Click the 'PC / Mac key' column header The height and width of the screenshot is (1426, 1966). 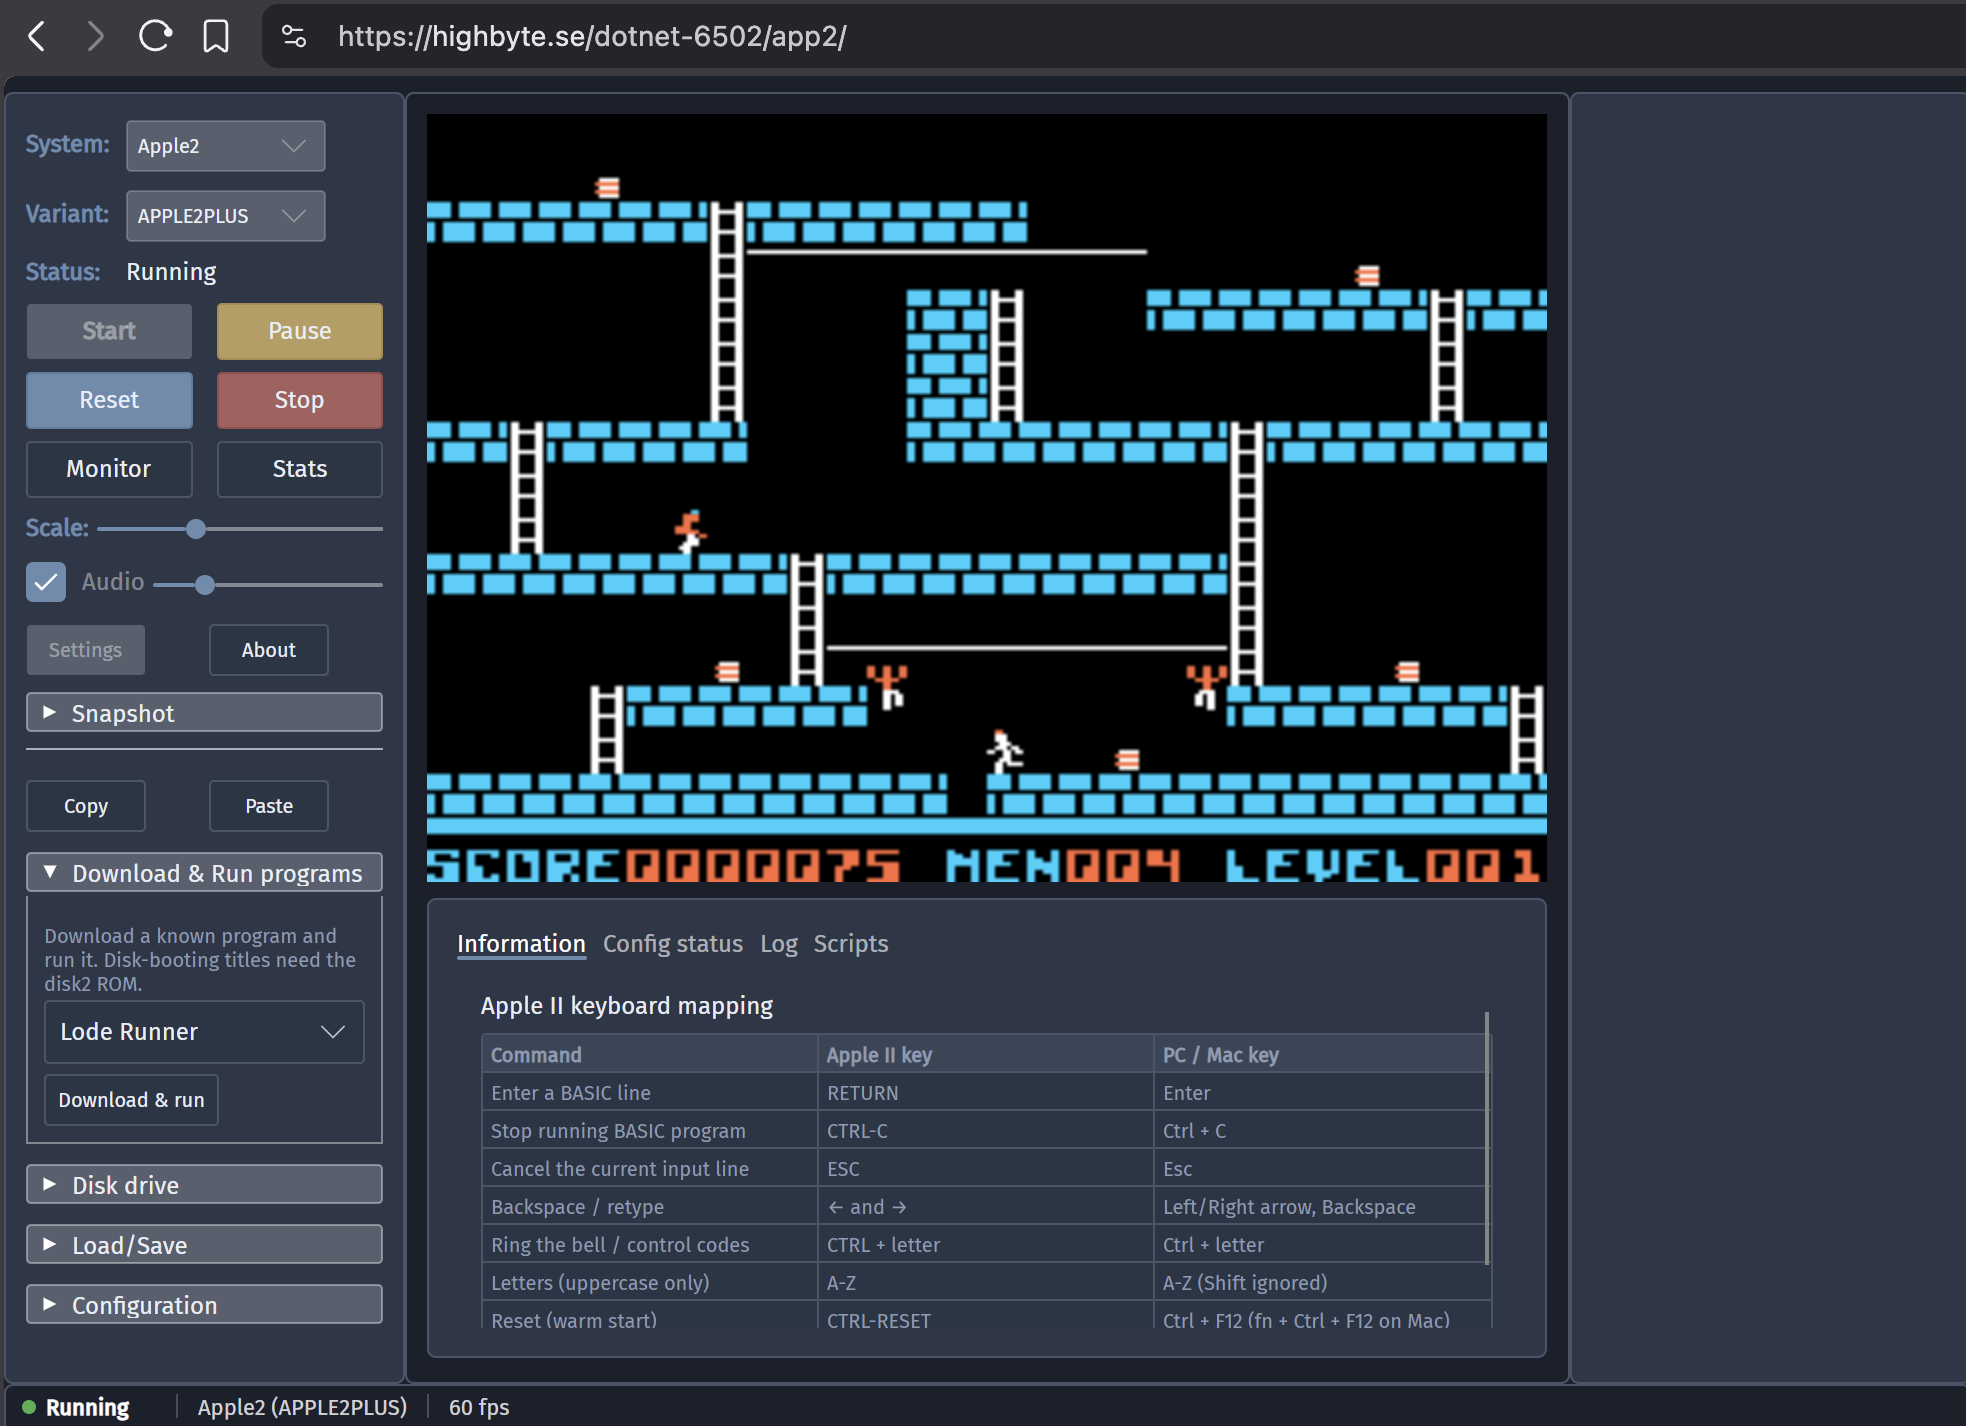pyautogui.click(x=1321, y=1055)
